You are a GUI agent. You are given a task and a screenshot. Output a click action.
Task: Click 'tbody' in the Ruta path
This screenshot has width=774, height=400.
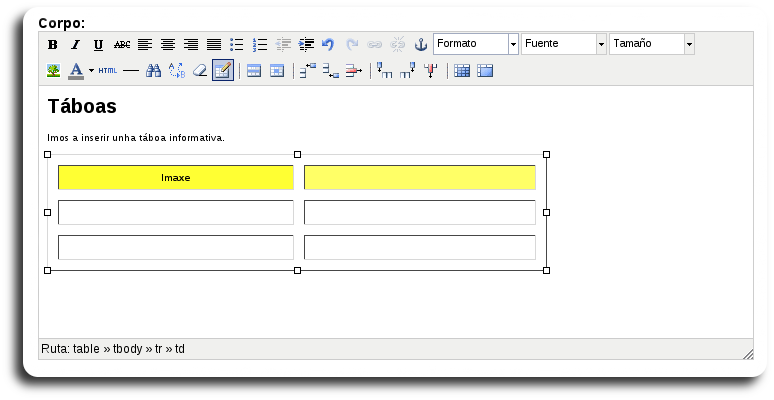pyautogui.click(x=127, y=349)
